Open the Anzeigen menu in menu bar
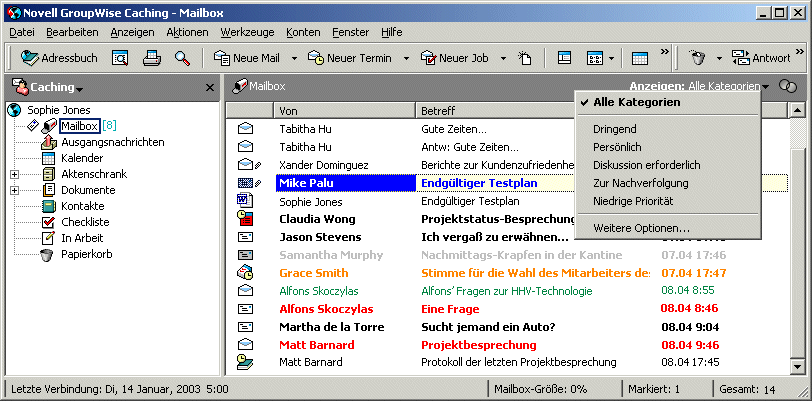 [x=132, y=32]
